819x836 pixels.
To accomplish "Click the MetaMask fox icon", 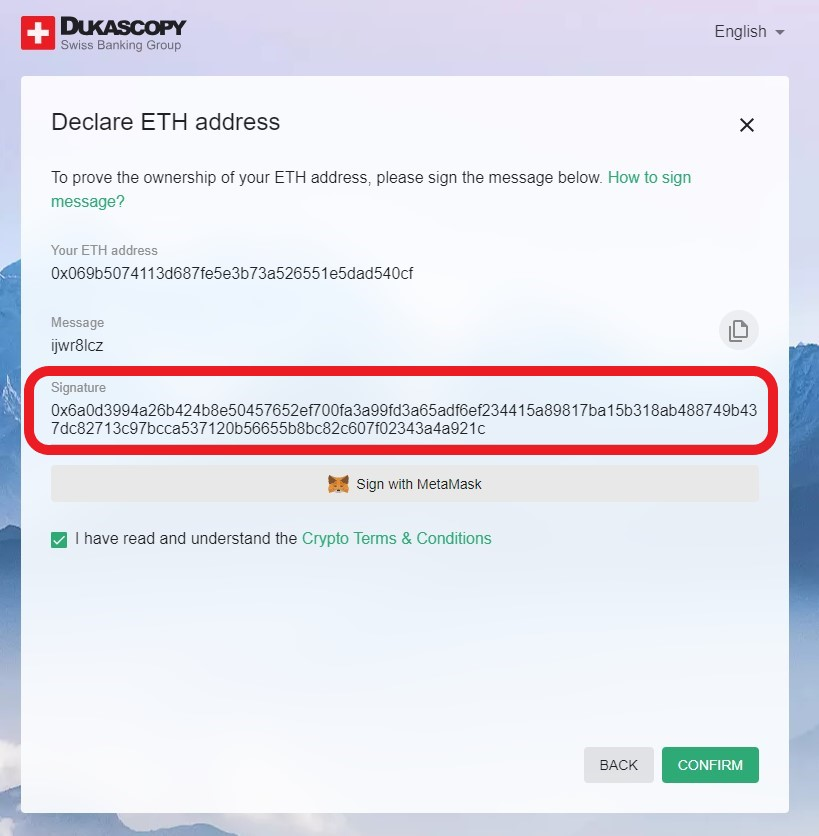I will [338, 484].
